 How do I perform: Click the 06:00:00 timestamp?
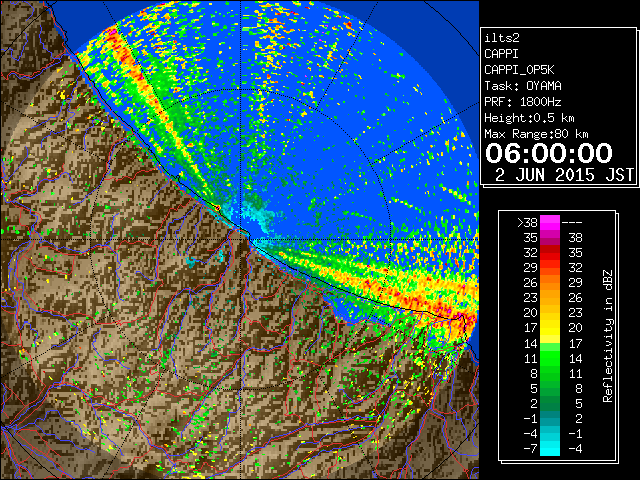[x=549, y=153]
